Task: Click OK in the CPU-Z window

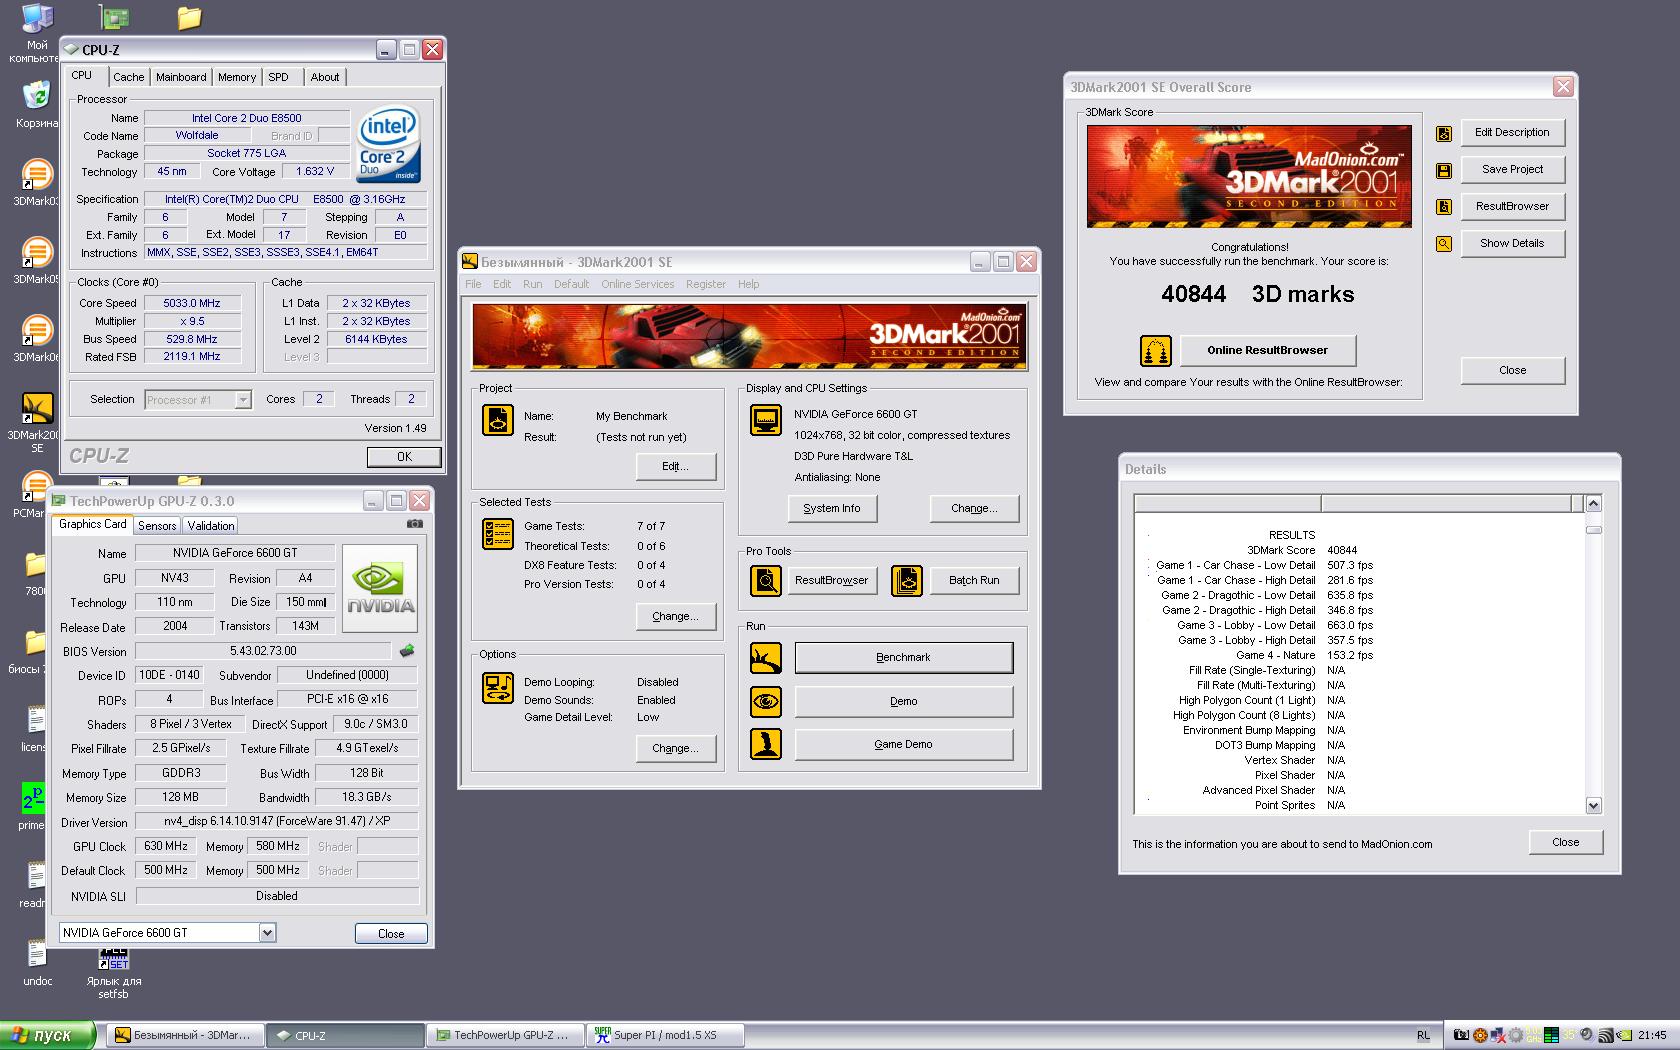Action: pos(404,457)
